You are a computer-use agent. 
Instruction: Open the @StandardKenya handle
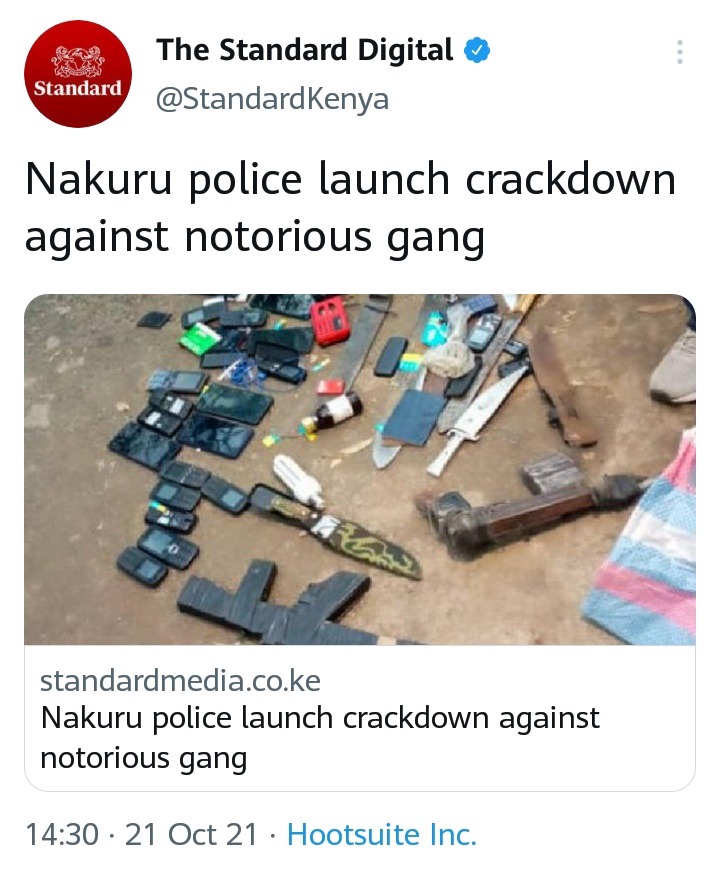pyautogui.click(x=272, y=99)
